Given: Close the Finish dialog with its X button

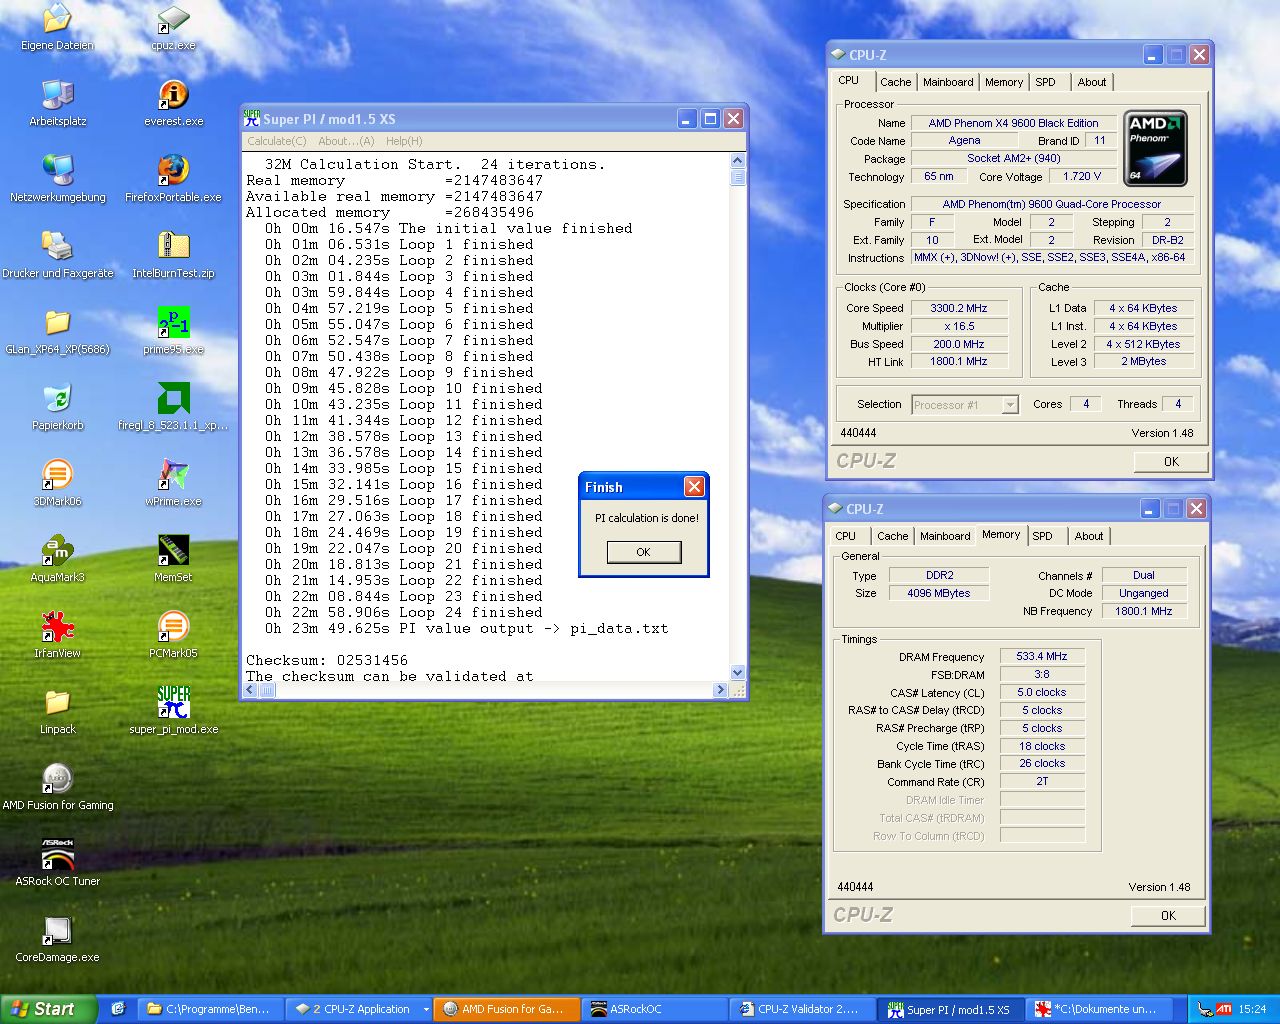Looking at the screenshot, I should coord(694,487).
